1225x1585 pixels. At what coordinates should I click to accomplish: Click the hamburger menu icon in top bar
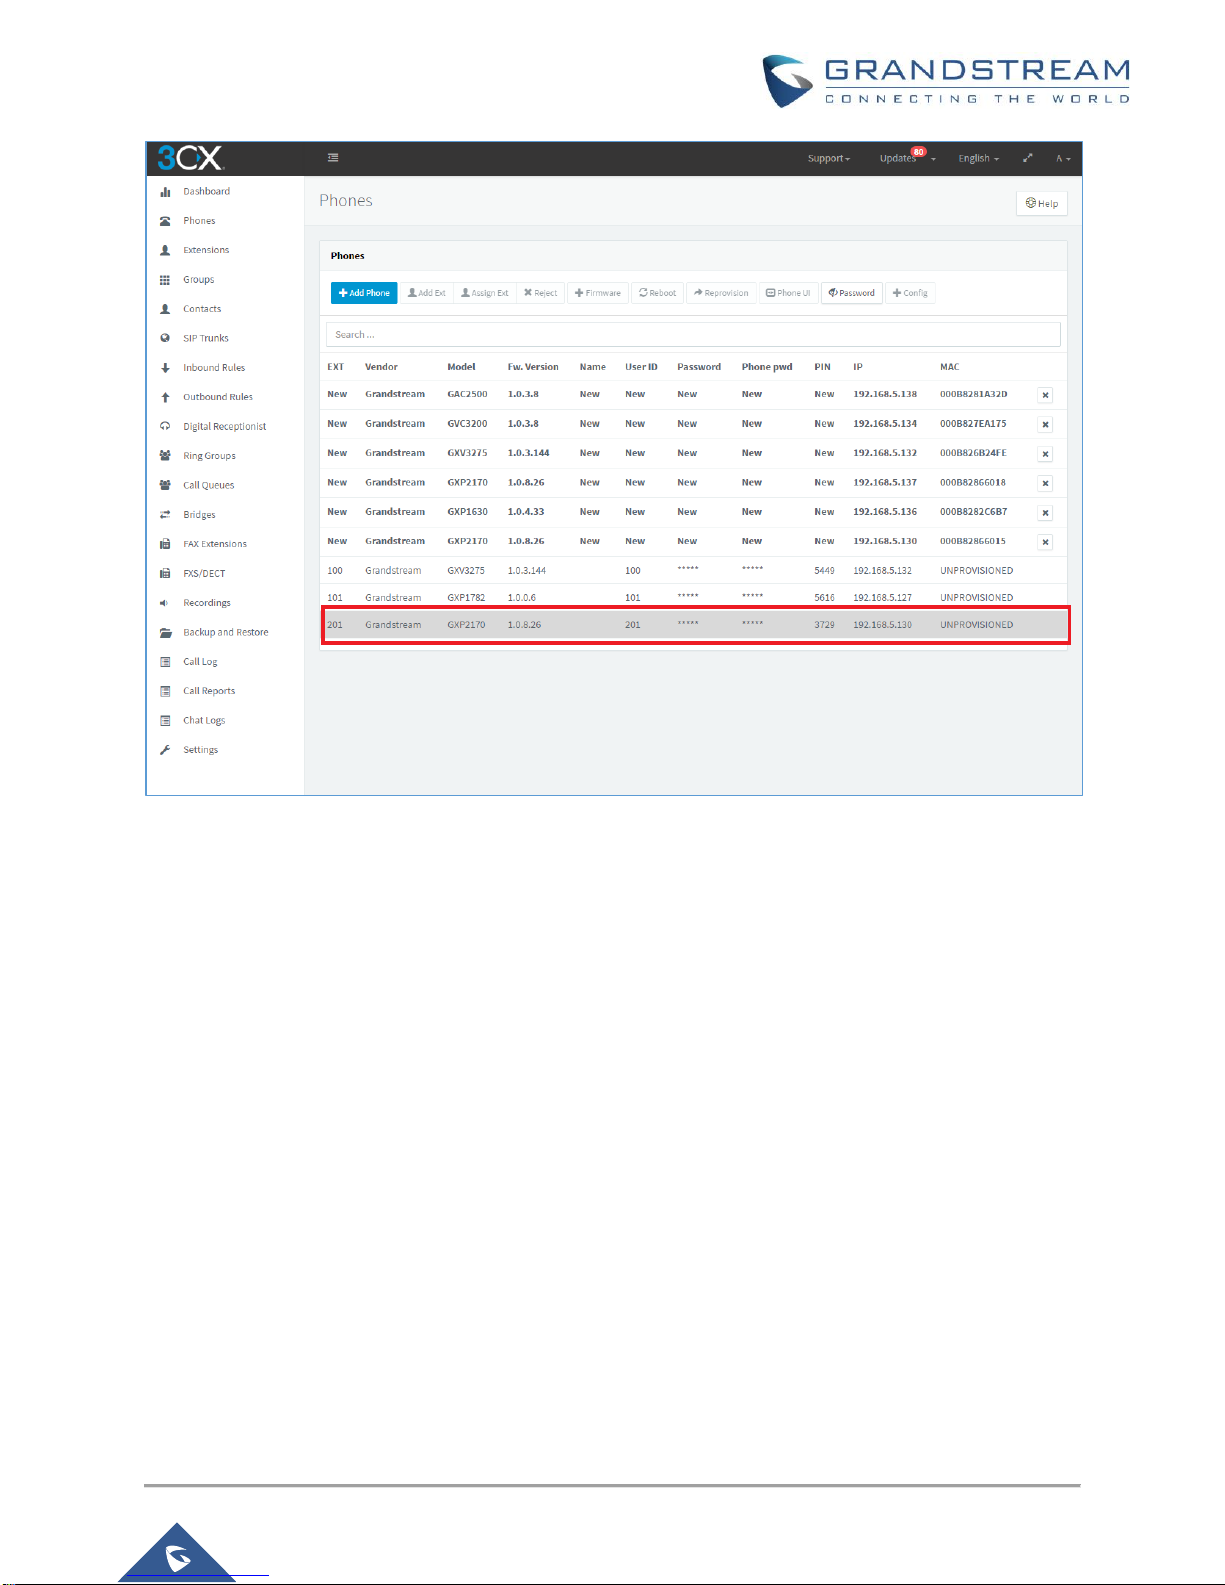click(x=333, y=158)
